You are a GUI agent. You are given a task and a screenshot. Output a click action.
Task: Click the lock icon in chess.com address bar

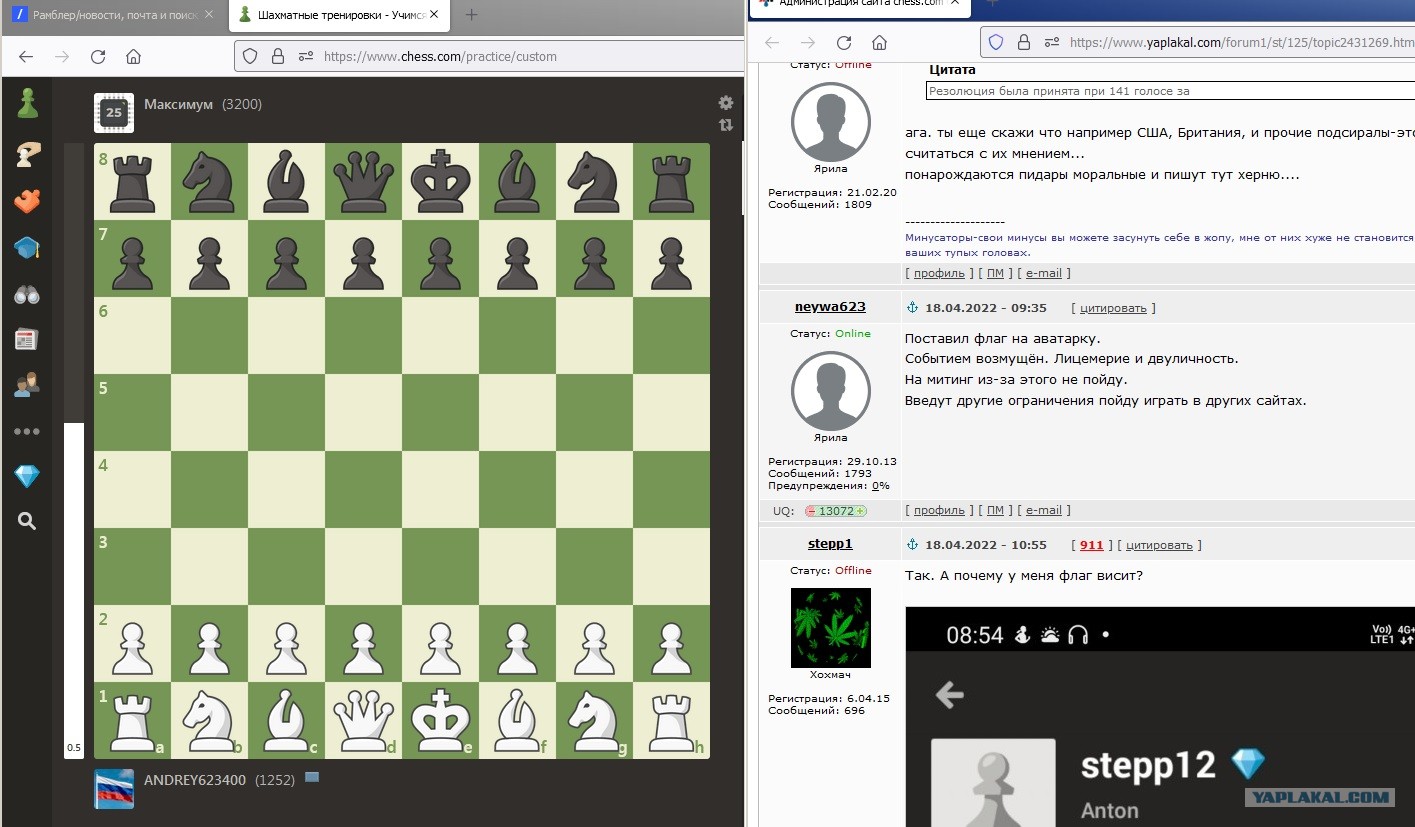click(x=279, y=56)
